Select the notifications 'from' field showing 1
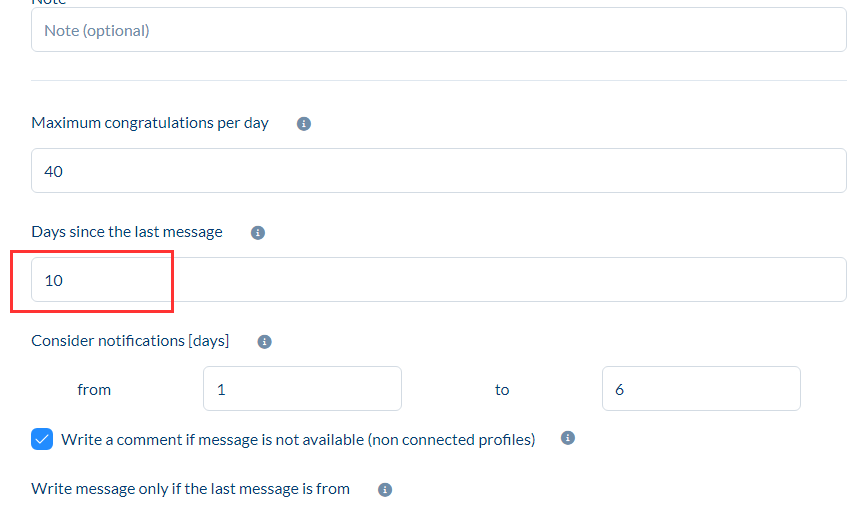This screenshot has height=511, width=864. pos(302,389)
